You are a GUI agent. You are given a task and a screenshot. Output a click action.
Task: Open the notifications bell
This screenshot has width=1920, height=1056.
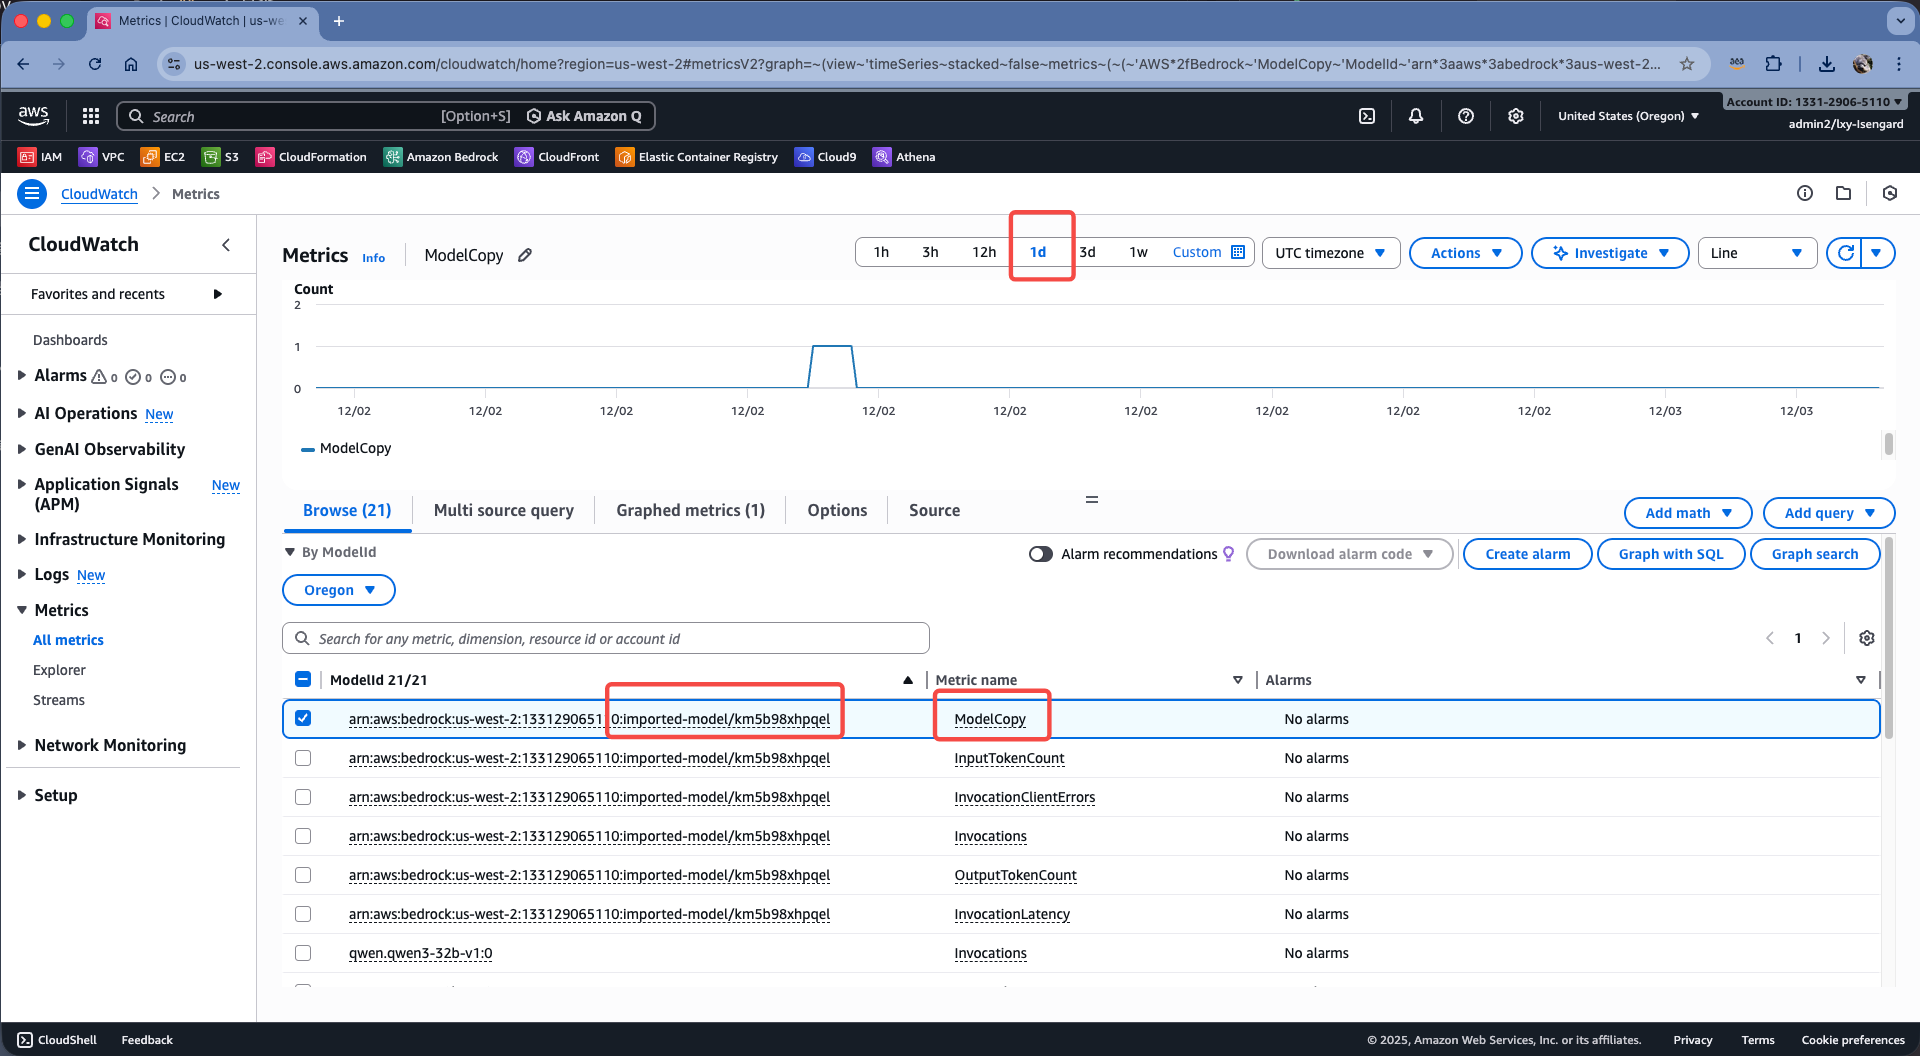[1416, 116]
